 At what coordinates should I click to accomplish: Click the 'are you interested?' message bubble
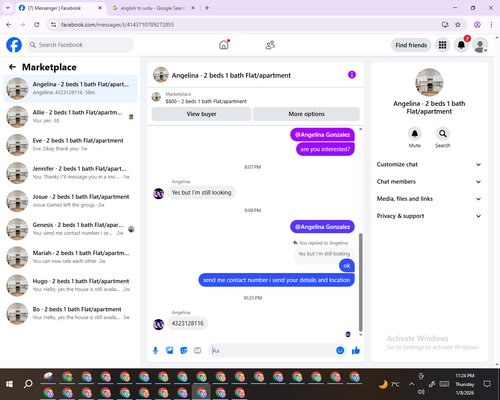(x=325, y=149)
